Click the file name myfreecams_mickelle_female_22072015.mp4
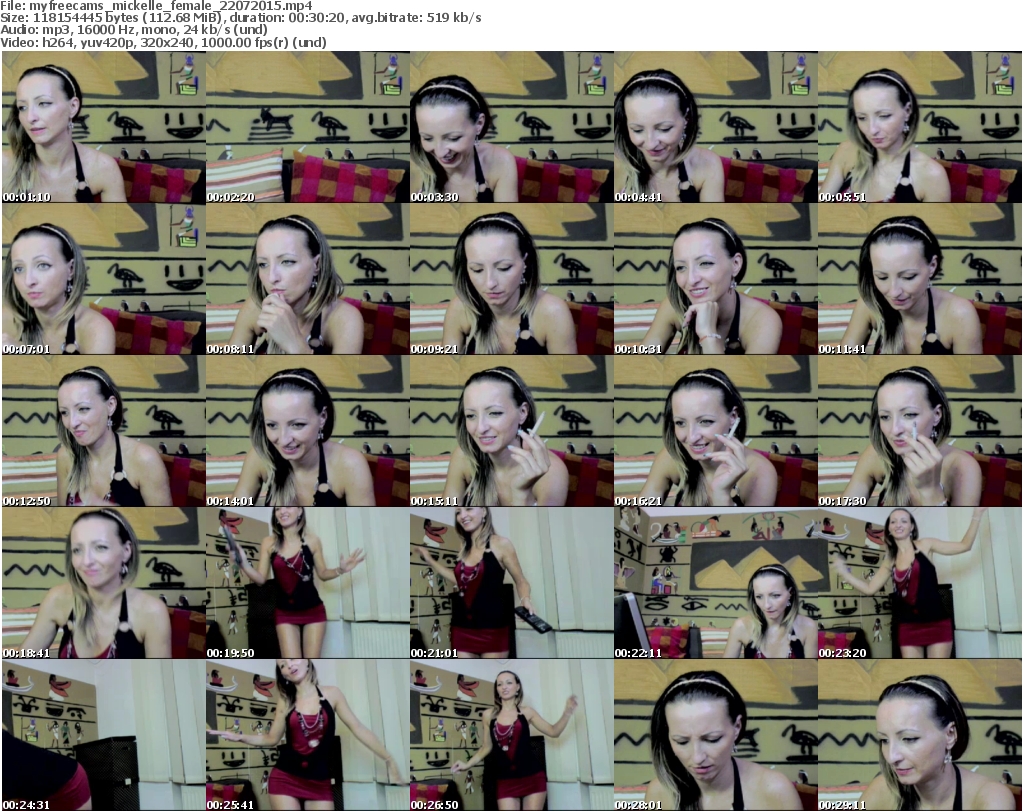The width and height of the screenshot is (1024, 811). point(170,6)
